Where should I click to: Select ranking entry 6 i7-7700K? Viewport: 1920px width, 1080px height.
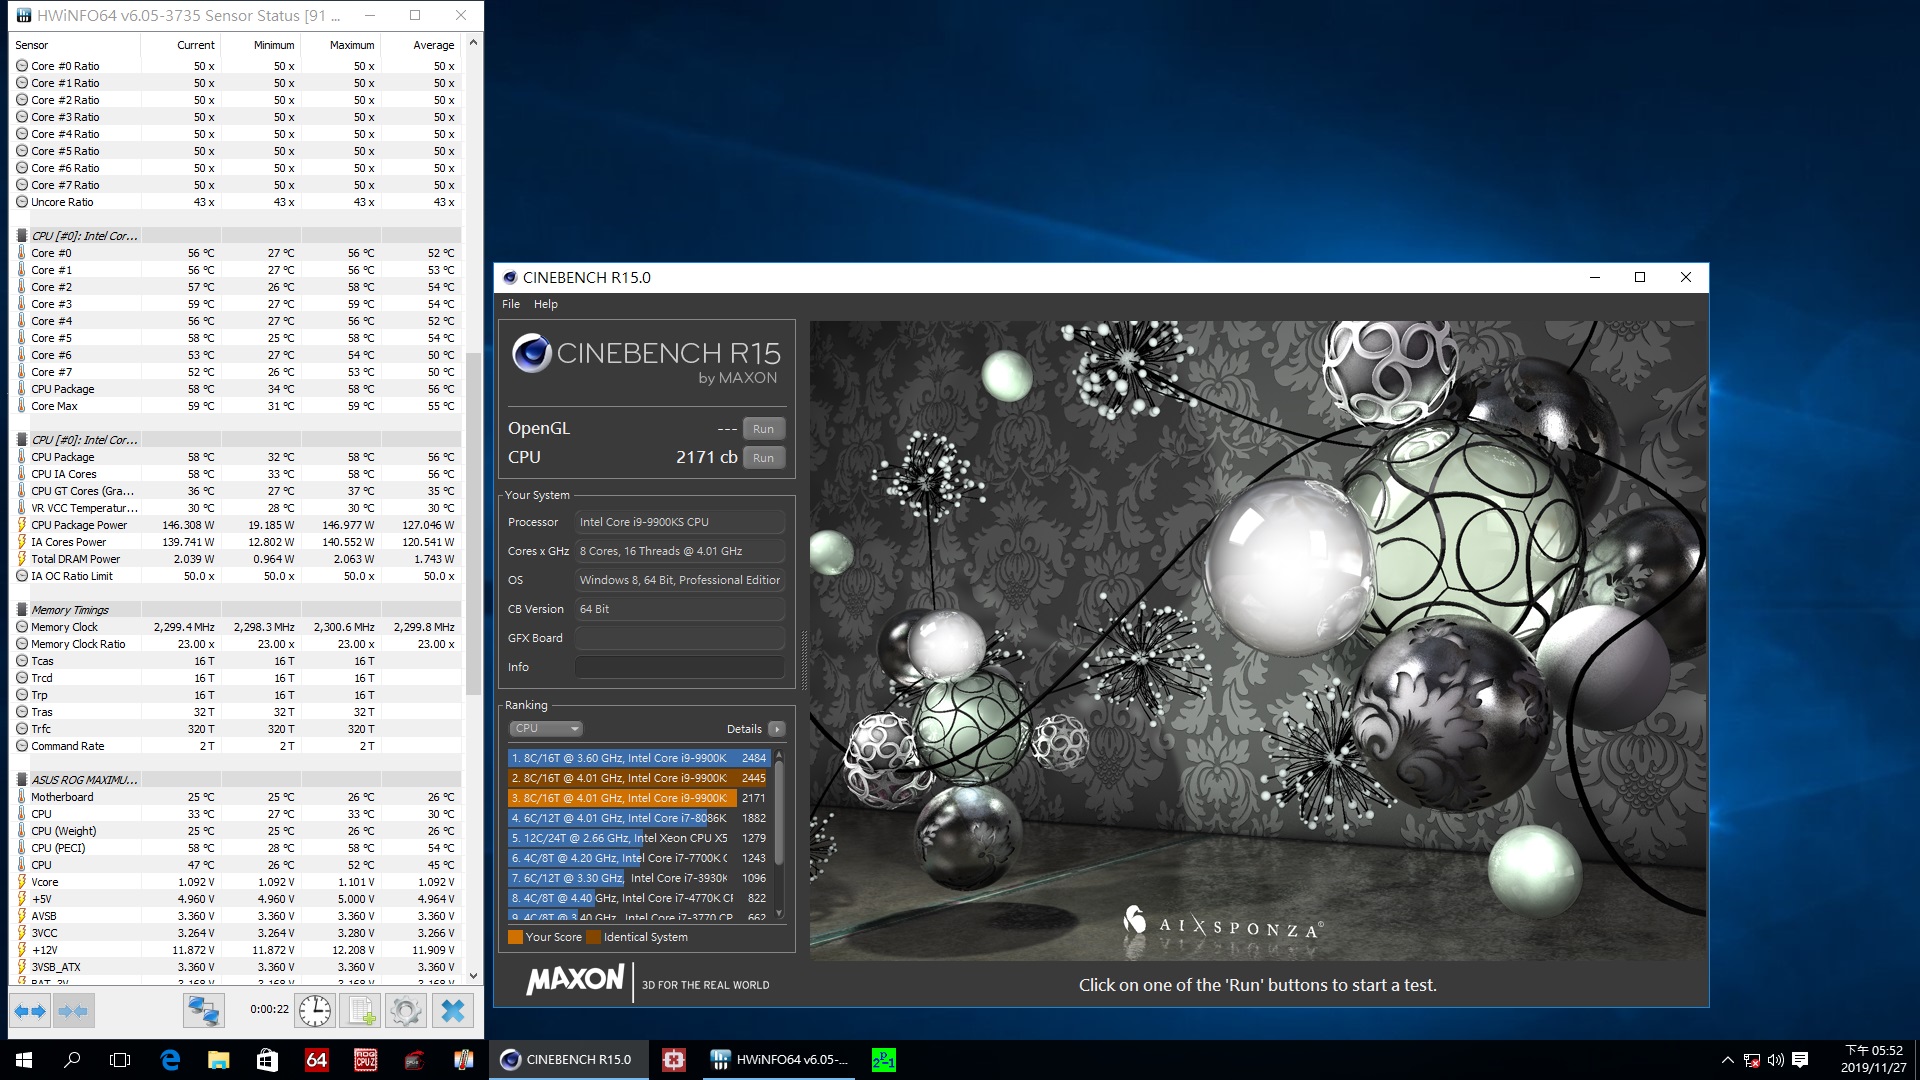pos(638,858)
